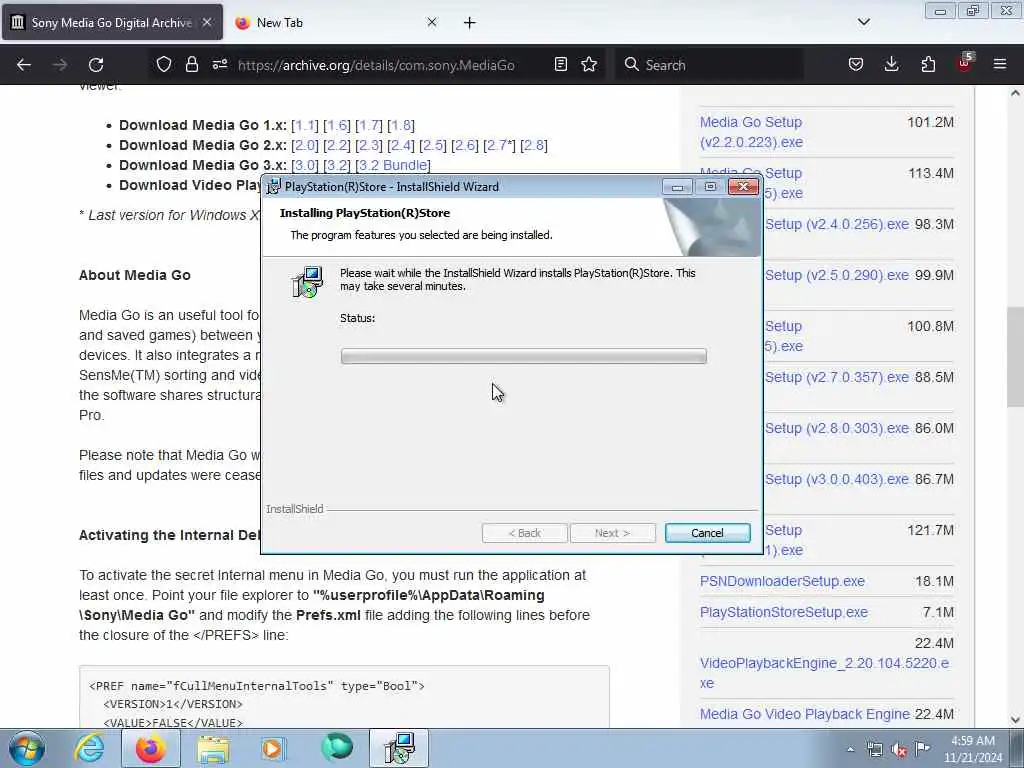Expand the list all tabs chevron
Image resolution: width=1024 pixels, height=768 pixels.
(863, 22)
